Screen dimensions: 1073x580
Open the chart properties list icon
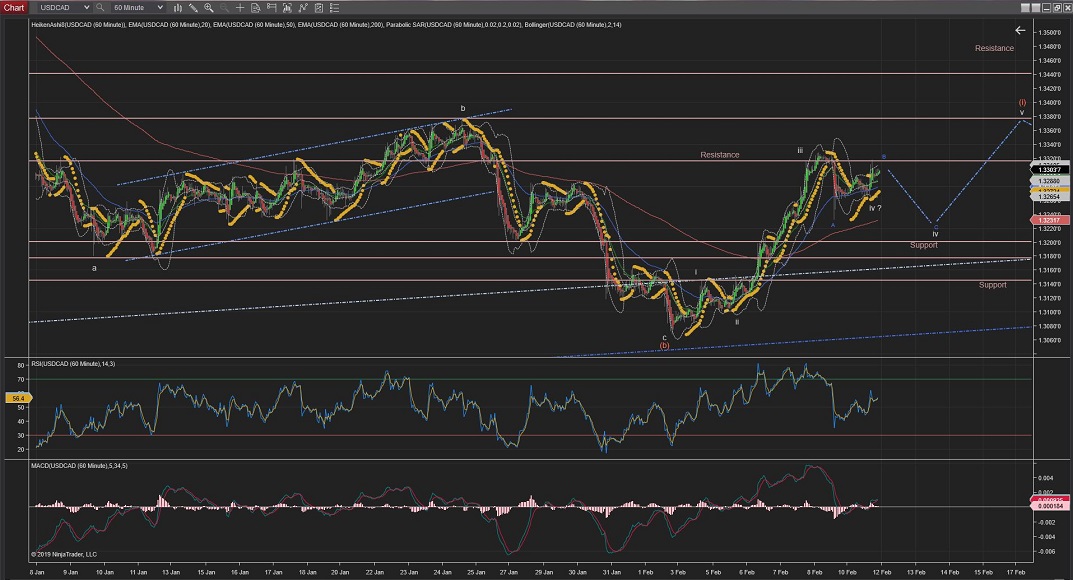pos(334,7)
